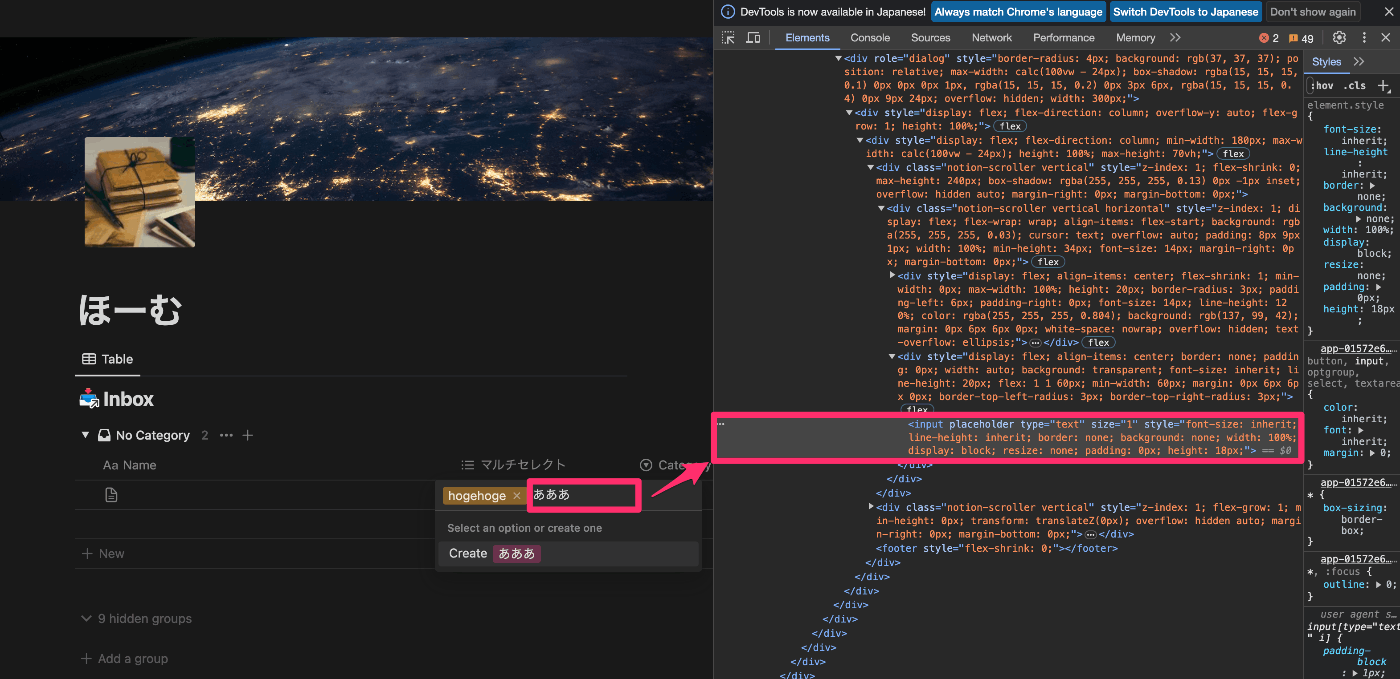Click the books page icon thumbnail
The image size is (1400, 679).
140,192
